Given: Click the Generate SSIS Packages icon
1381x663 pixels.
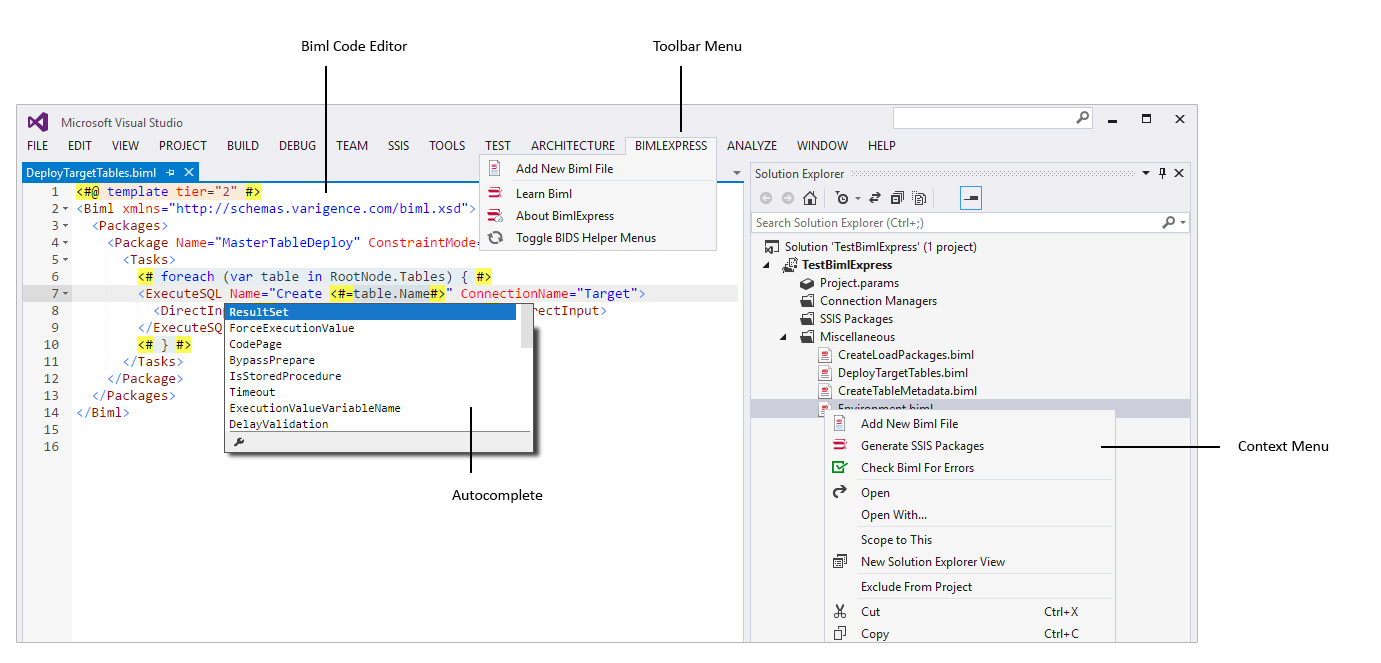Looking at the screenshot, I should (839, 445).
